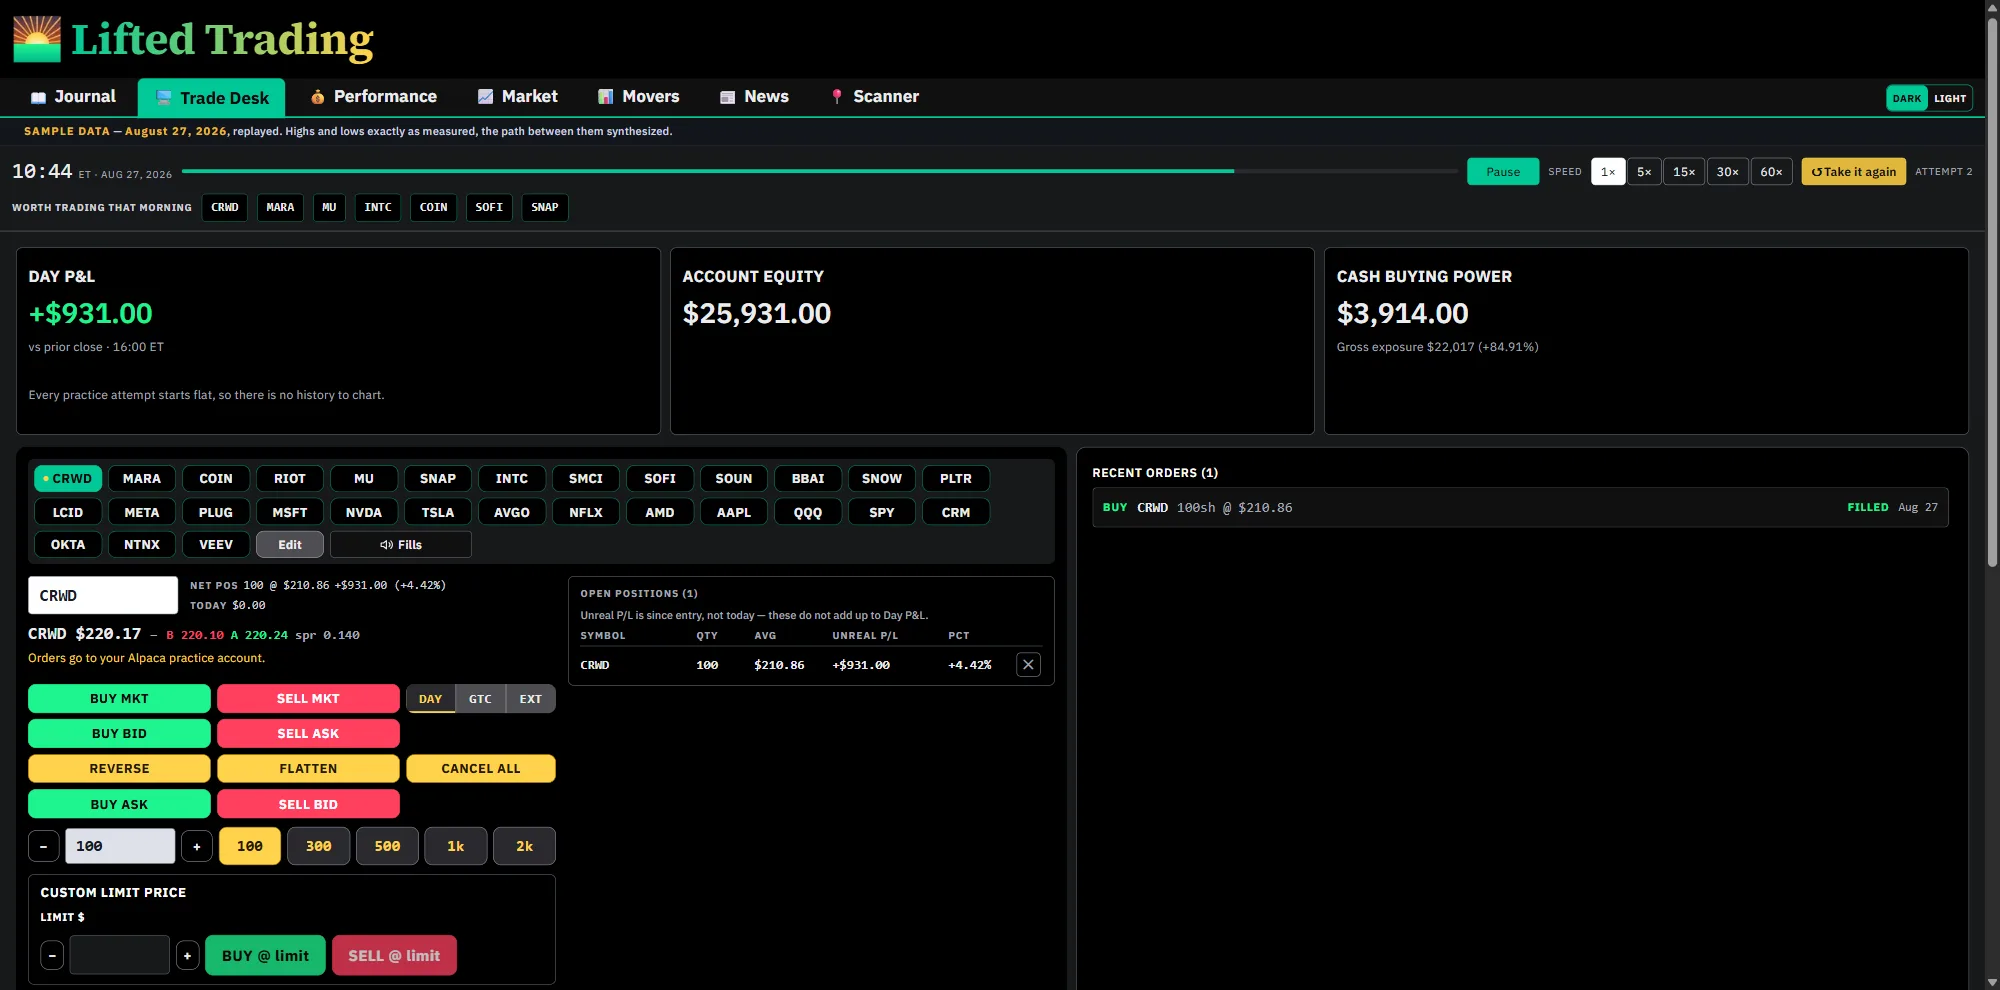Click CANCEL ALL button
Image resolution: width=2000 pixels, height=990 pixels.
click(x=481, y=769)
